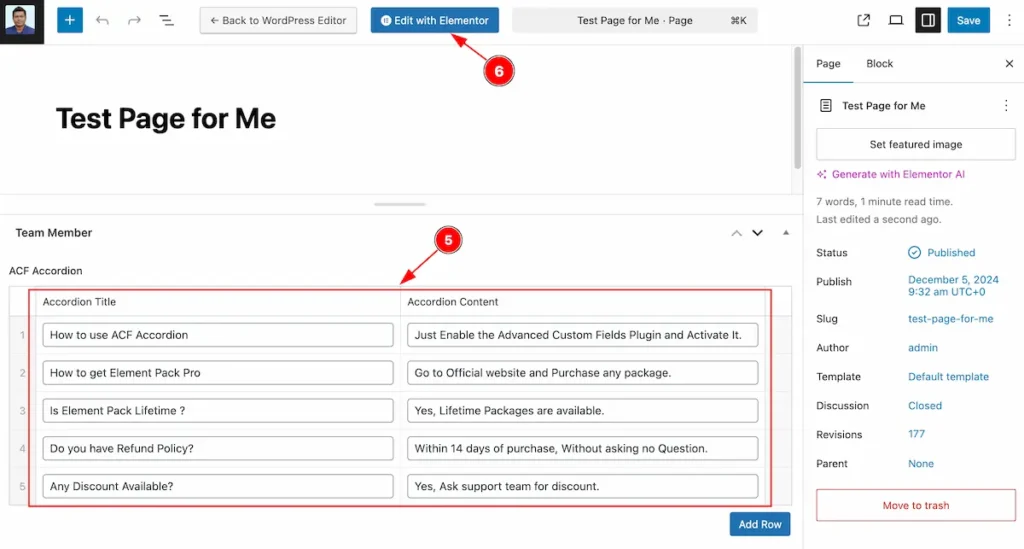Add a new row to ACF Accordion

click(x=760, y=524)
